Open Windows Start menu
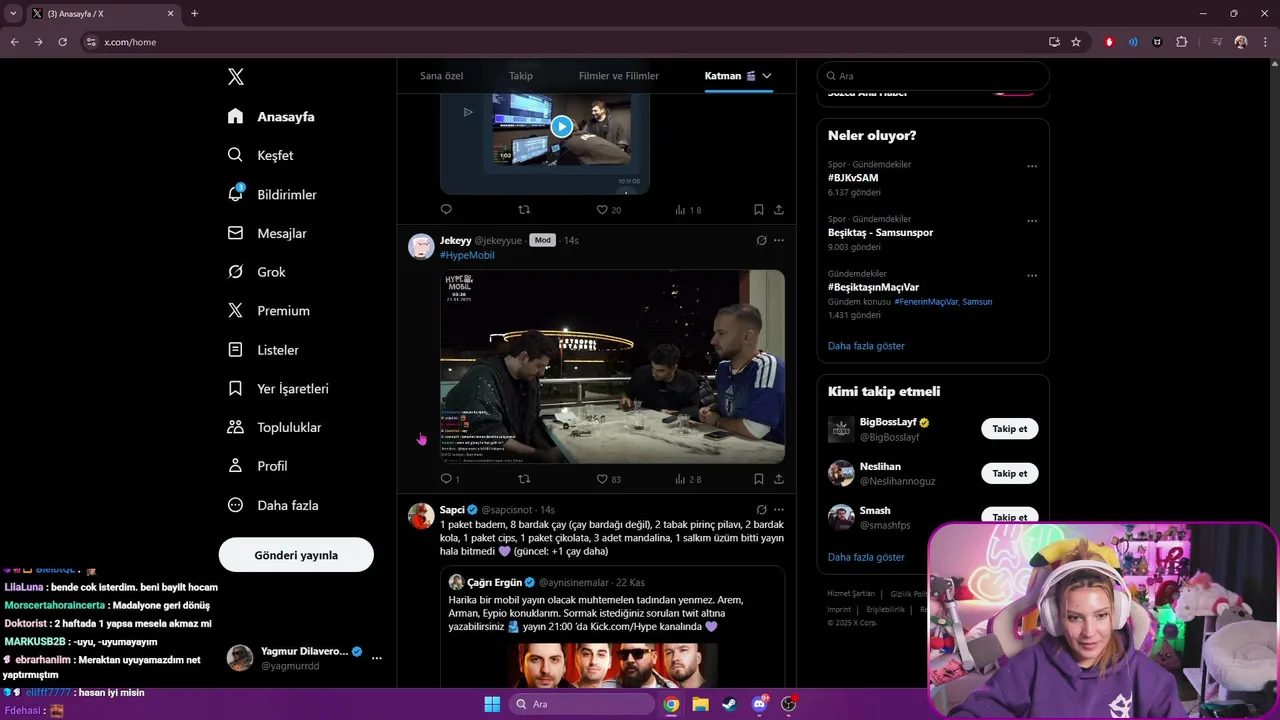Viewport: 1280px width, 720px height. pyautogui.click(x=492, y=704)
